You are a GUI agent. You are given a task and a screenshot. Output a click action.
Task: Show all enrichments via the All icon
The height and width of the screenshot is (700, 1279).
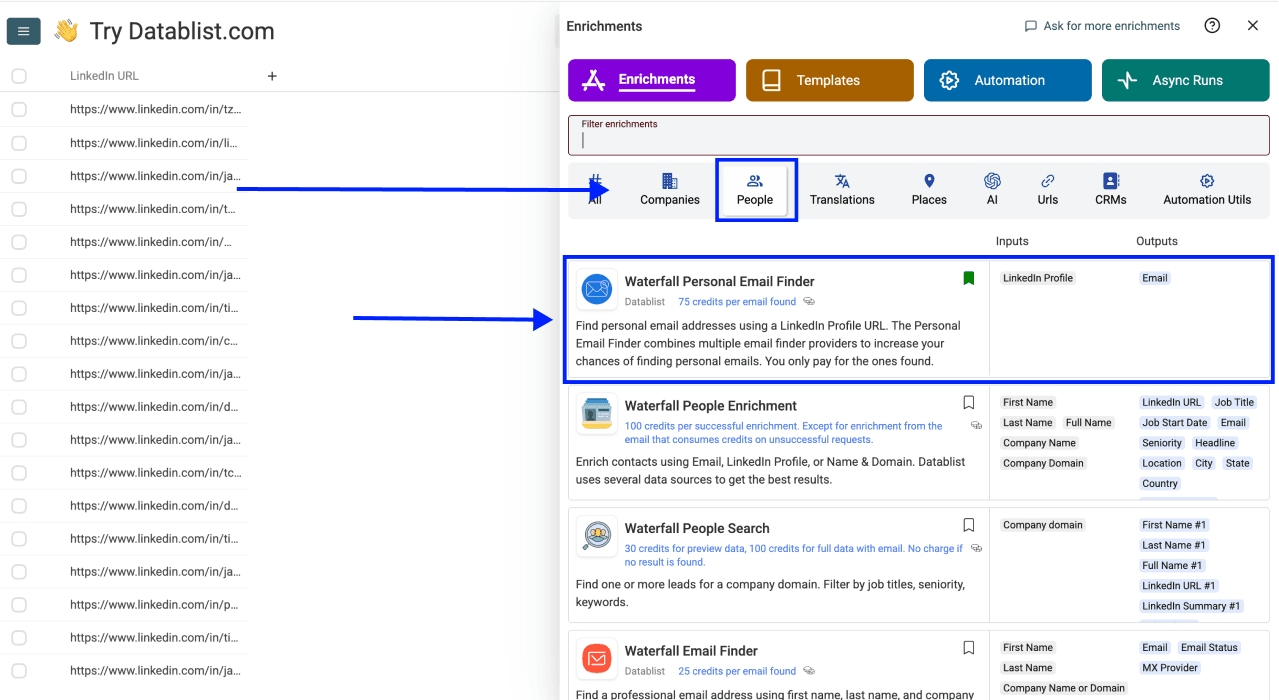[596, 188]
